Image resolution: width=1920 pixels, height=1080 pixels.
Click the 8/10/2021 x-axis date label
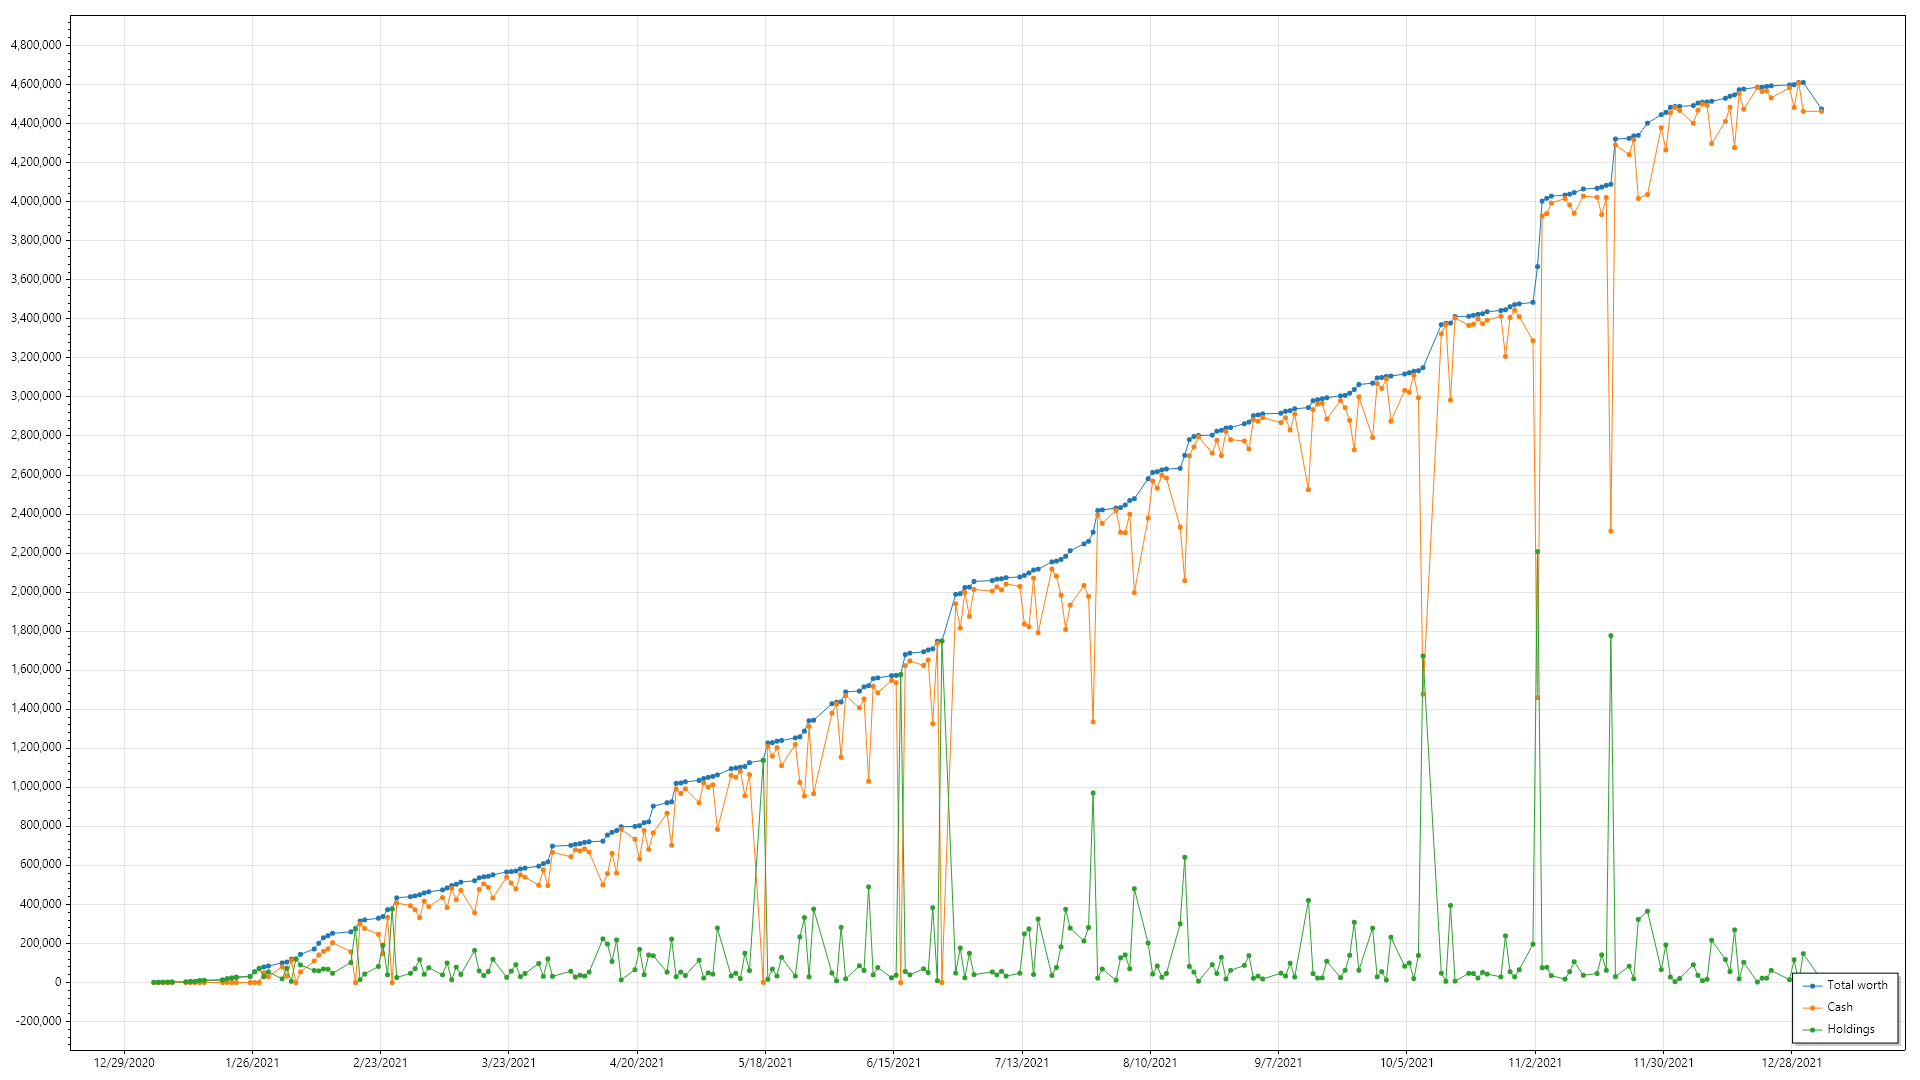pyautogui.click(x=1150, y=1063)
